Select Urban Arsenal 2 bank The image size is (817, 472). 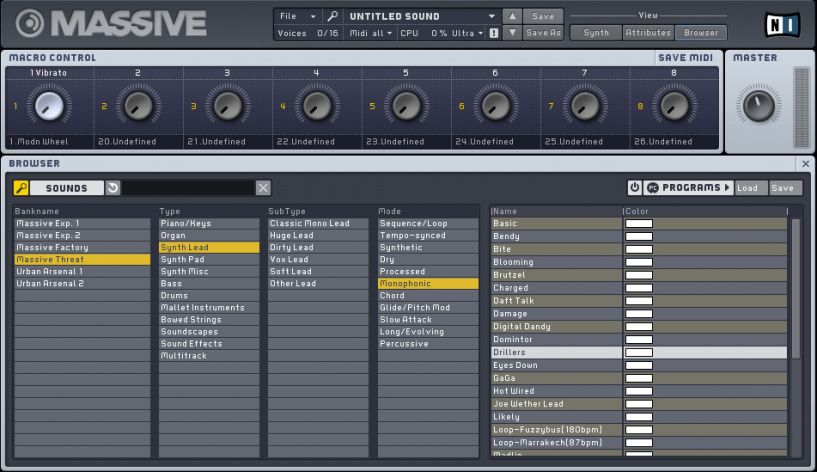(82, 283)
